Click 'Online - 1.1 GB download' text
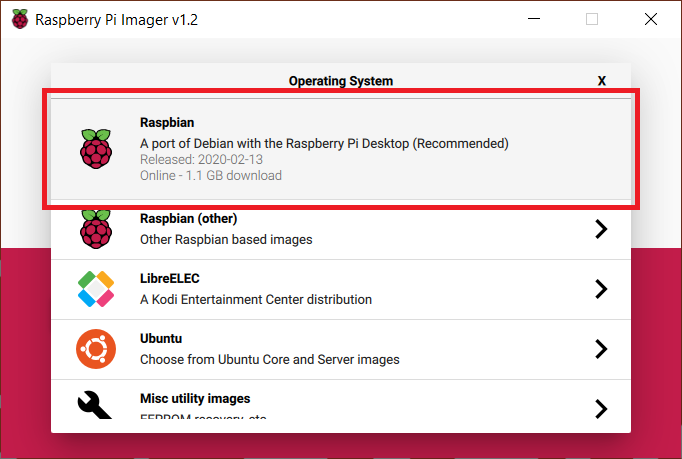682x459 pixels. pyautogui.click(x=211, y=176)
